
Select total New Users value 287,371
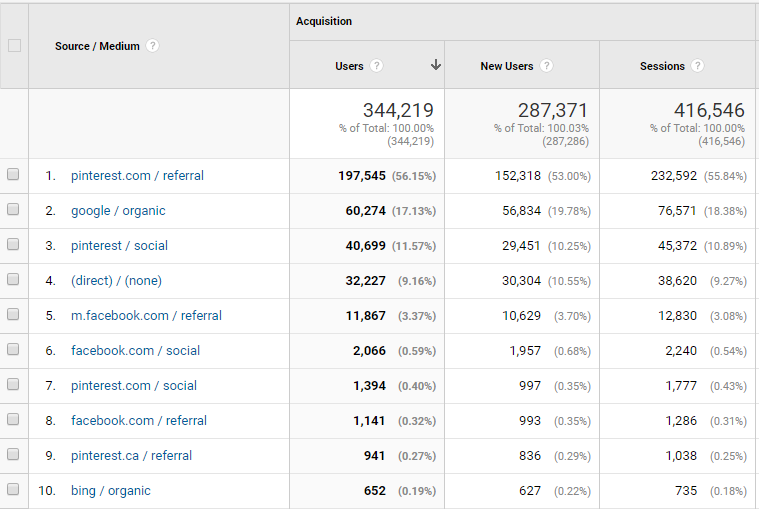(x=553, y=110)
